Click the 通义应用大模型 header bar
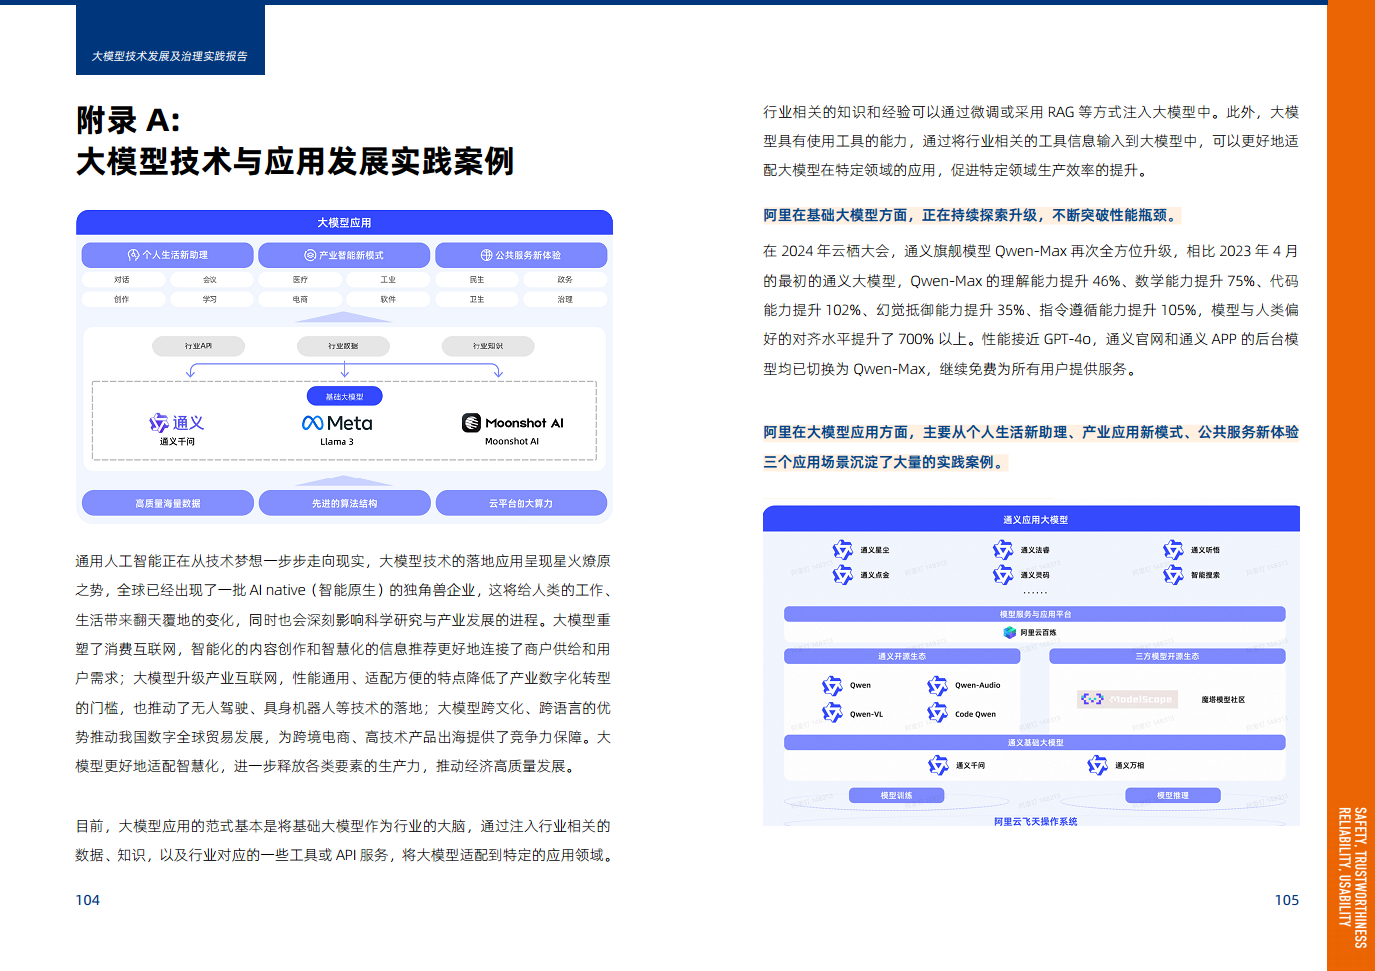This screenshot has width=1375, height=971. [1031, 519]
